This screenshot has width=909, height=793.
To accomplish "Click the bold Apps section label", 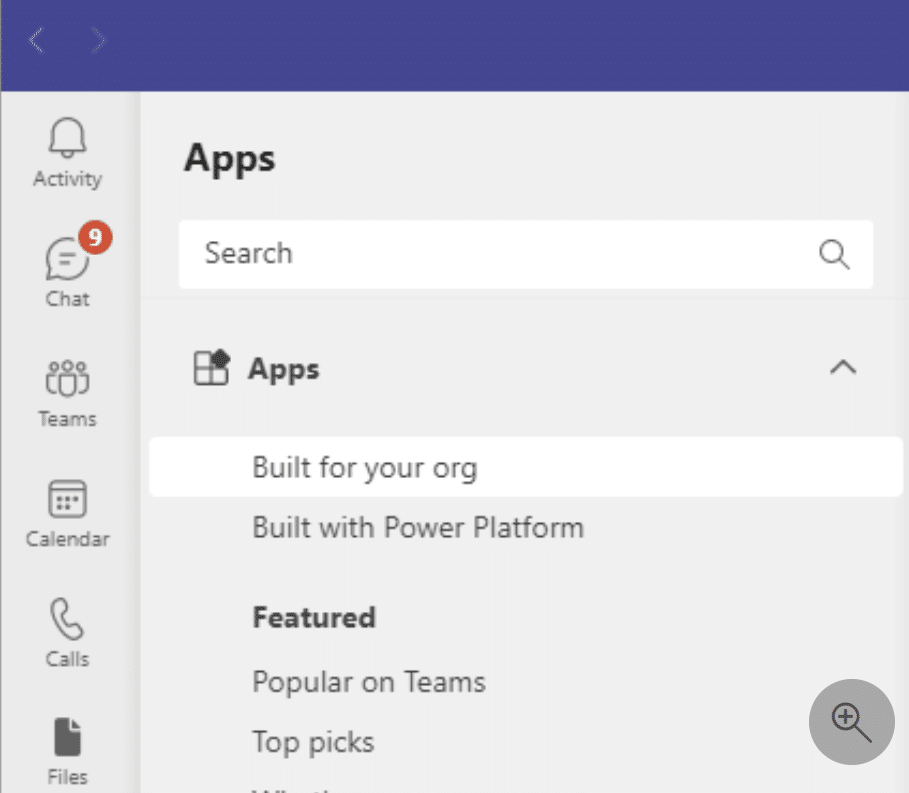I will (x=284, y=369).
